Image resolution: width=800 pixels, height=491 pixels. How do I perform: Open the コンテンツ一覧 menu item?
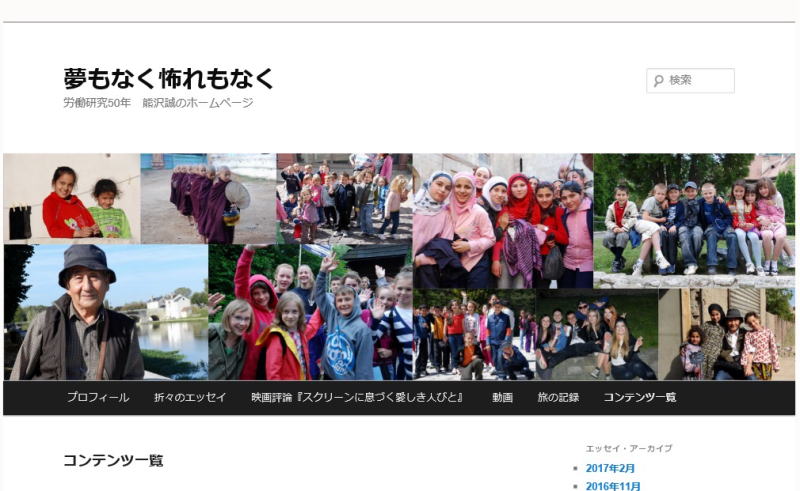coord(640,397)
